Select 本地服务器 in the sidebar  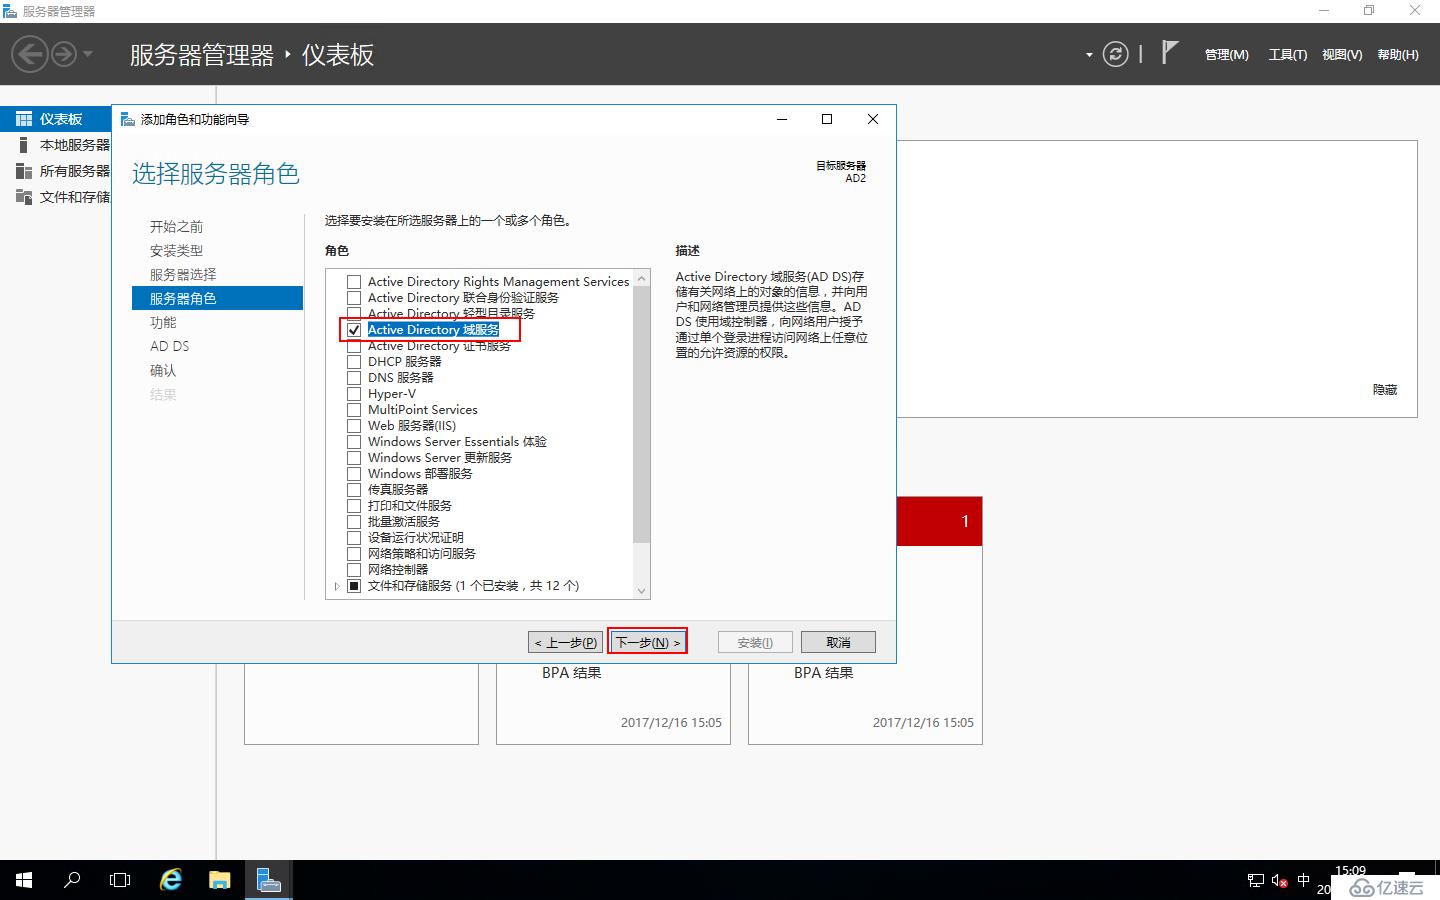(56, 145)
